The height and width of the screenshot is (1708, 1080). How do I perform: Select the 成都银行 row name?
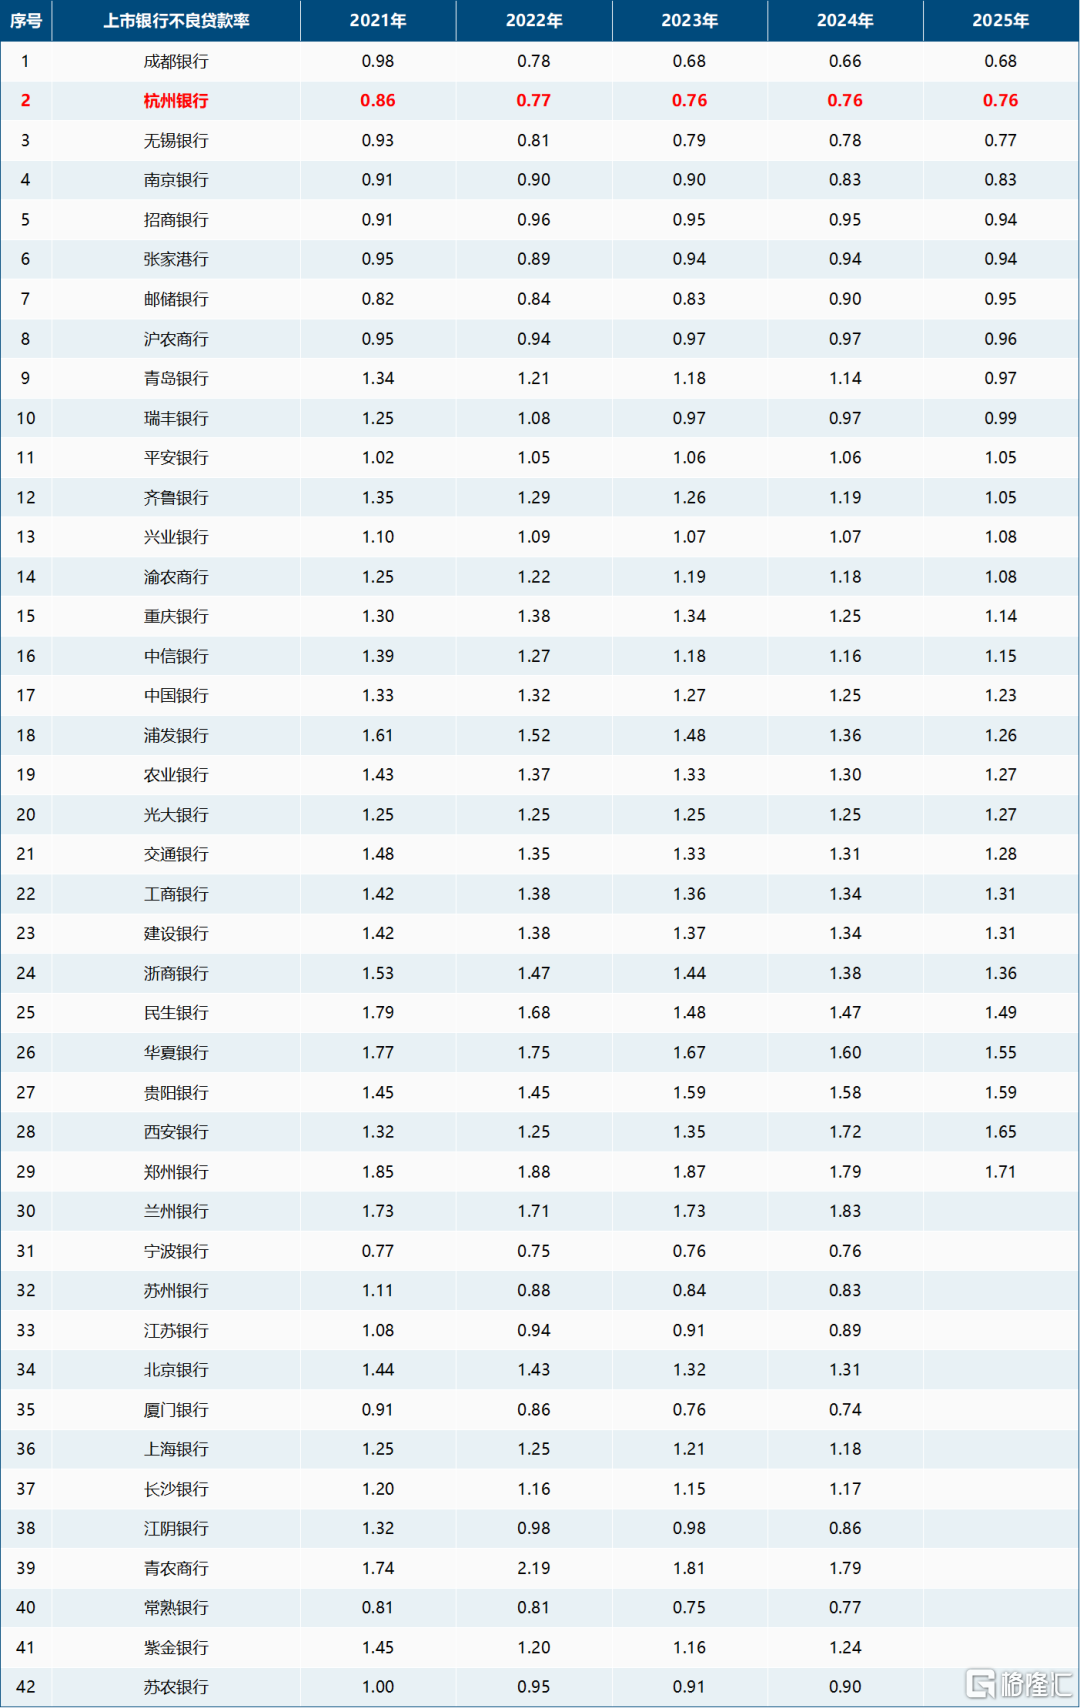[x=176, y=62]
